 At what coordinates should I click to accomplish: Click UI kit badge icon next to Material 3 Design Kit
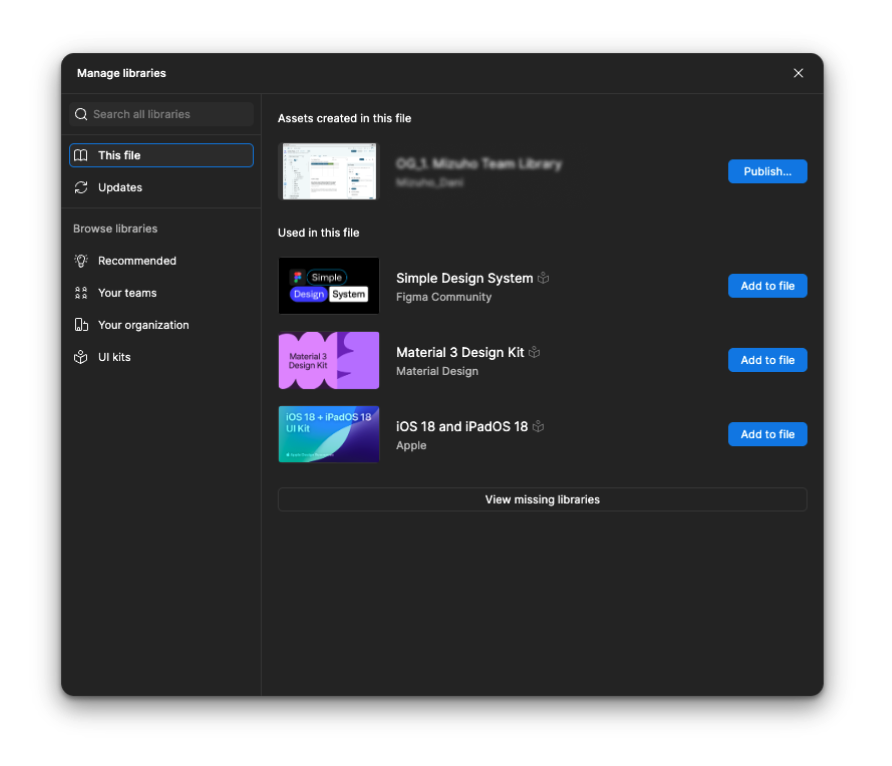534,352
